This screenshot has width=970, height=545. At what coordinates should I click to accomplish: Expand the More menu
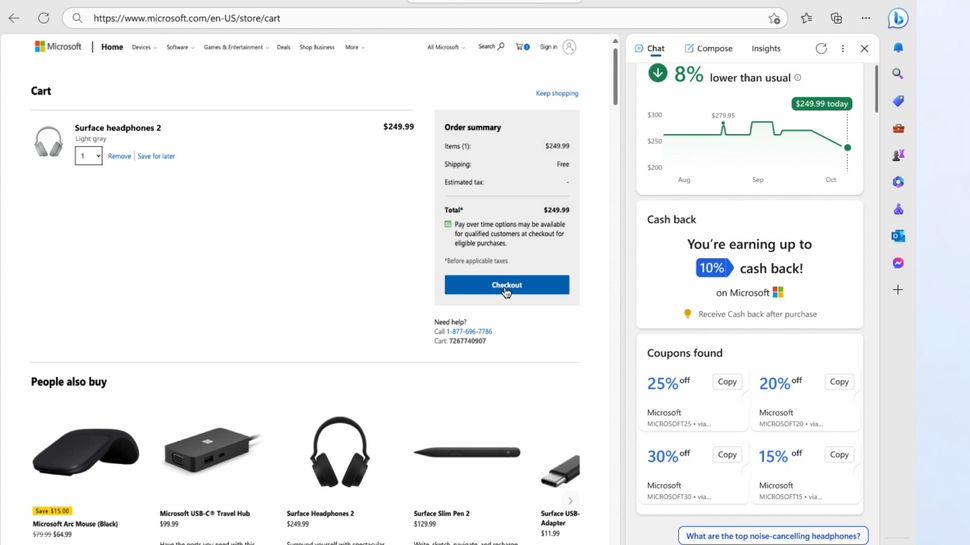coord(354,47)
